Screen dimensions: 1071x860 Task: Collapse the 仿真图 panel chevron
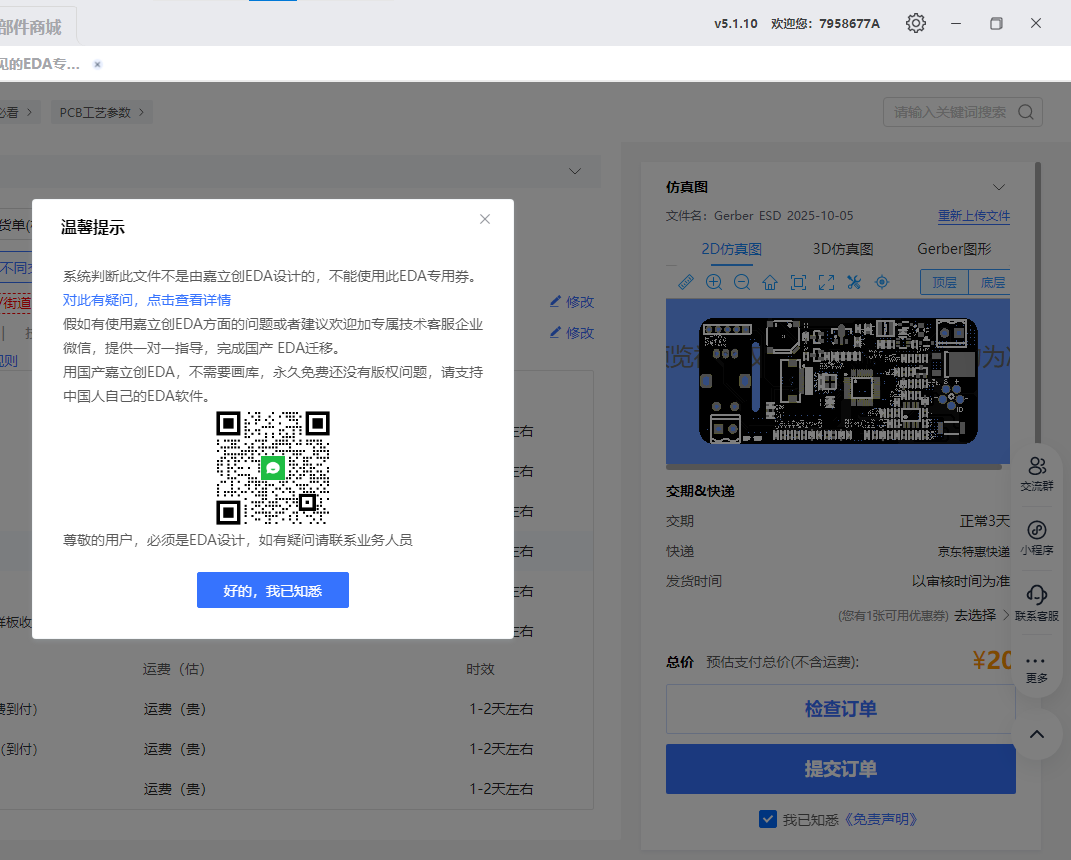pyautogui.click(x=998, y=187)
